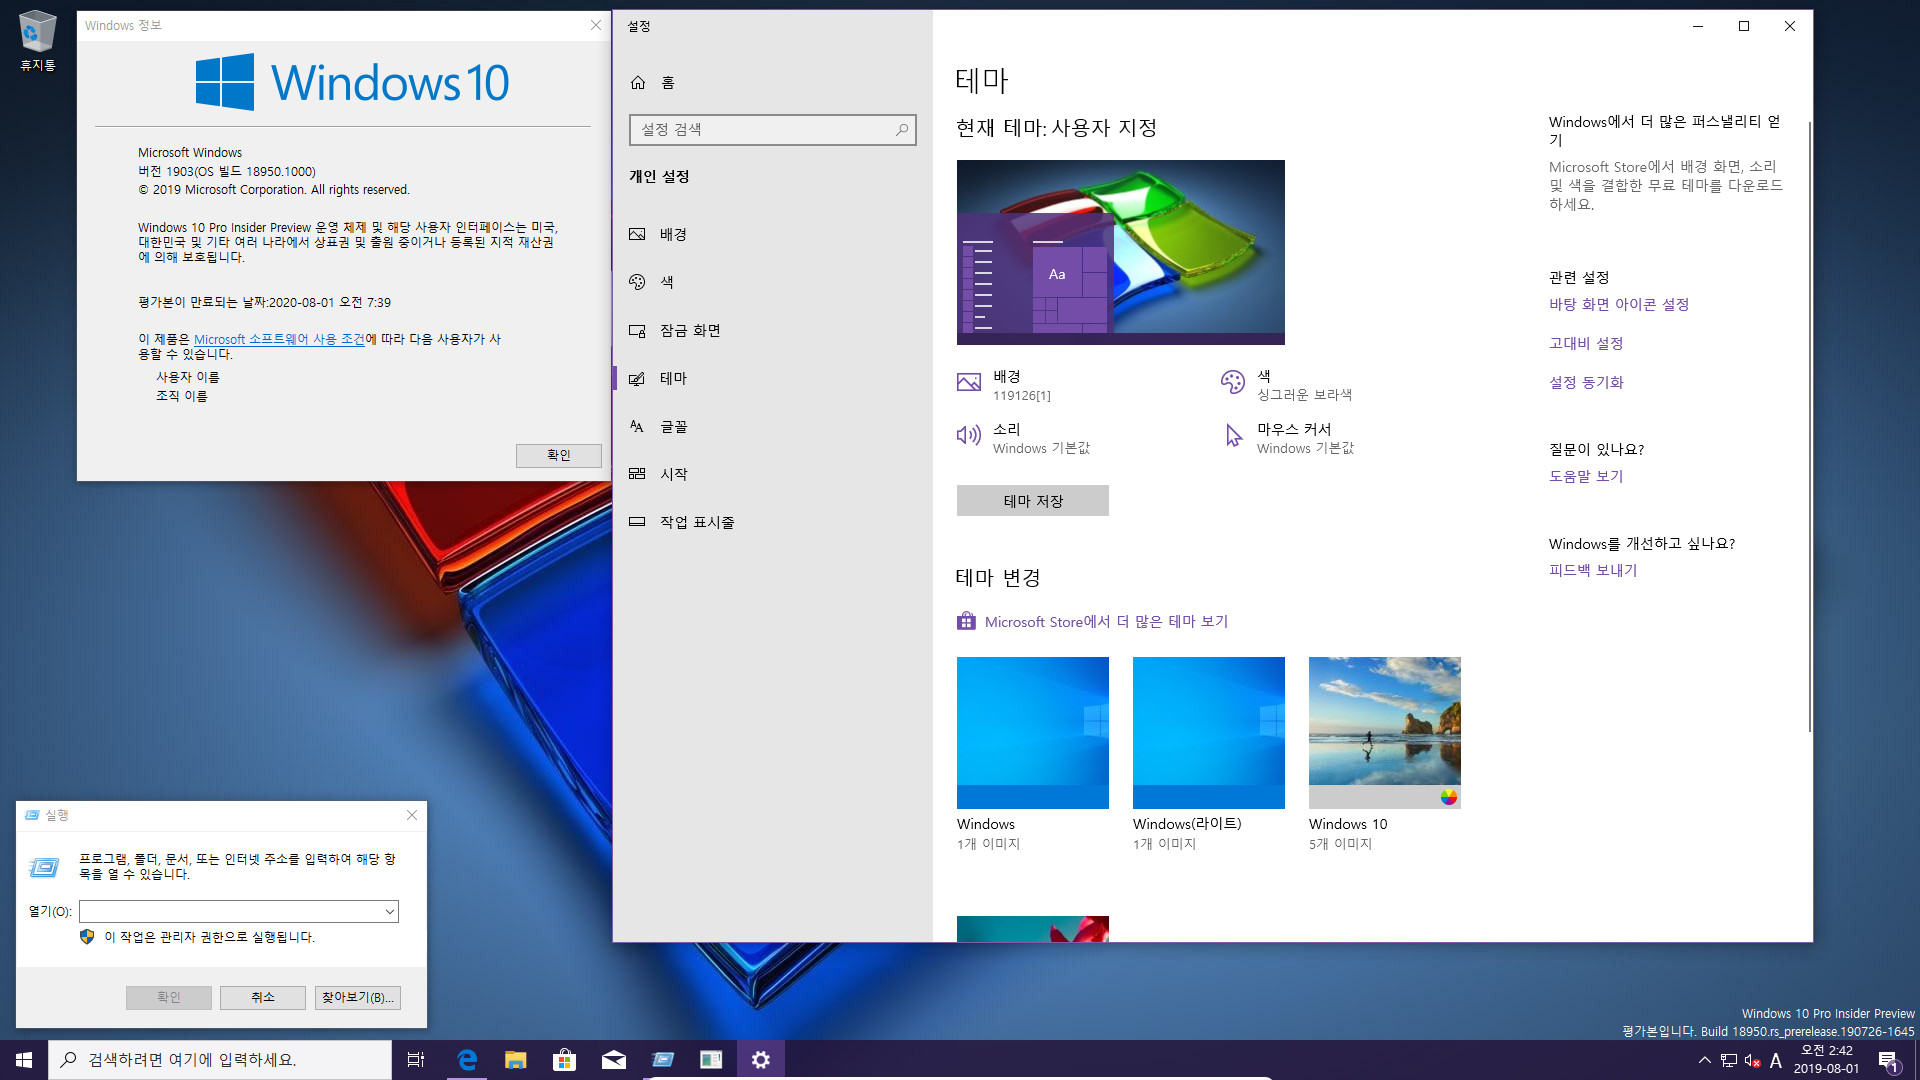Click the IME language indicator A

pyautogui.click(x=1776, y=1060)
